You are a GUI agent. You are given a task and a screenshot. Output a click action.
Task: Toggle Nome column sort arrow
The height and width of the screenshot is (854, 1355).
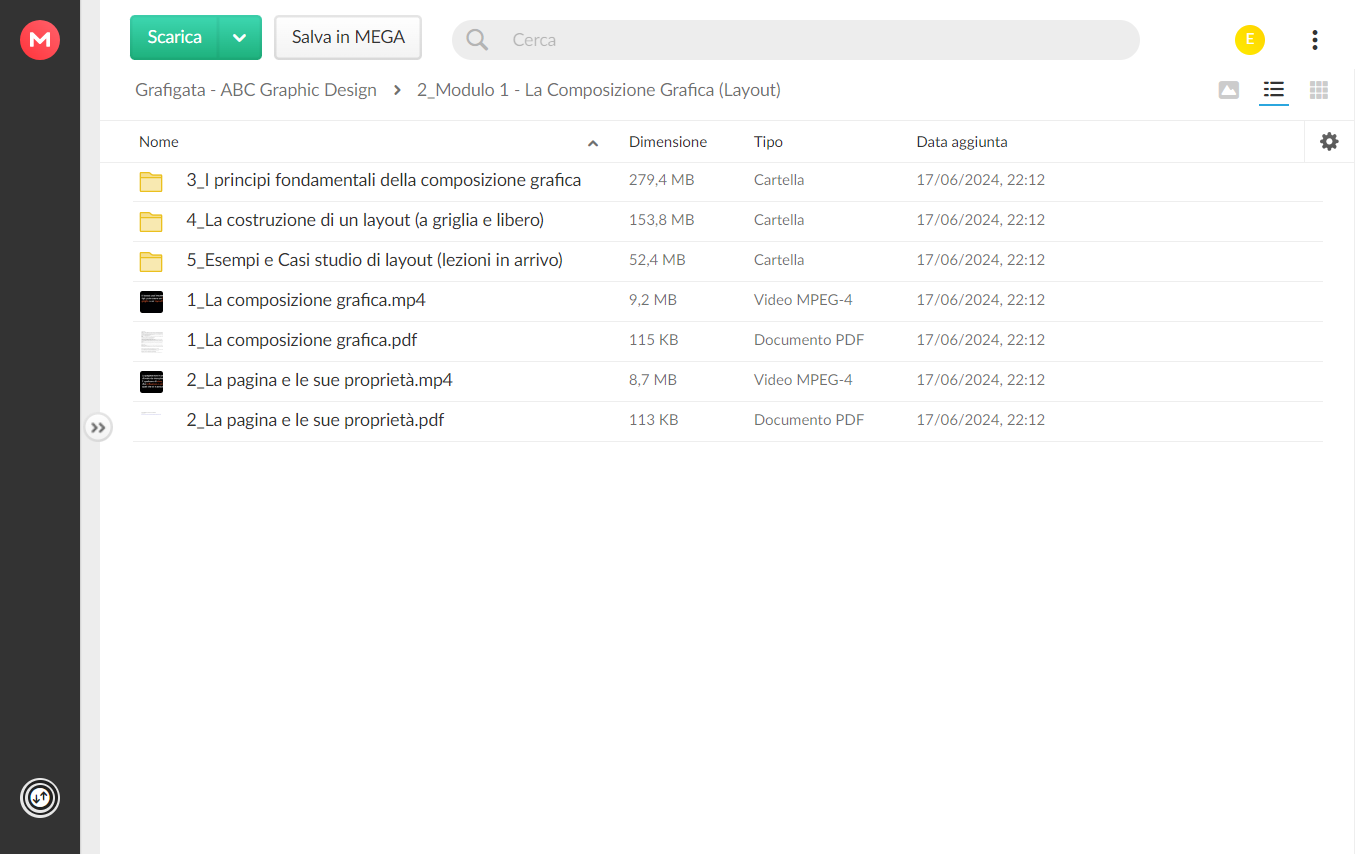[593, 143]
